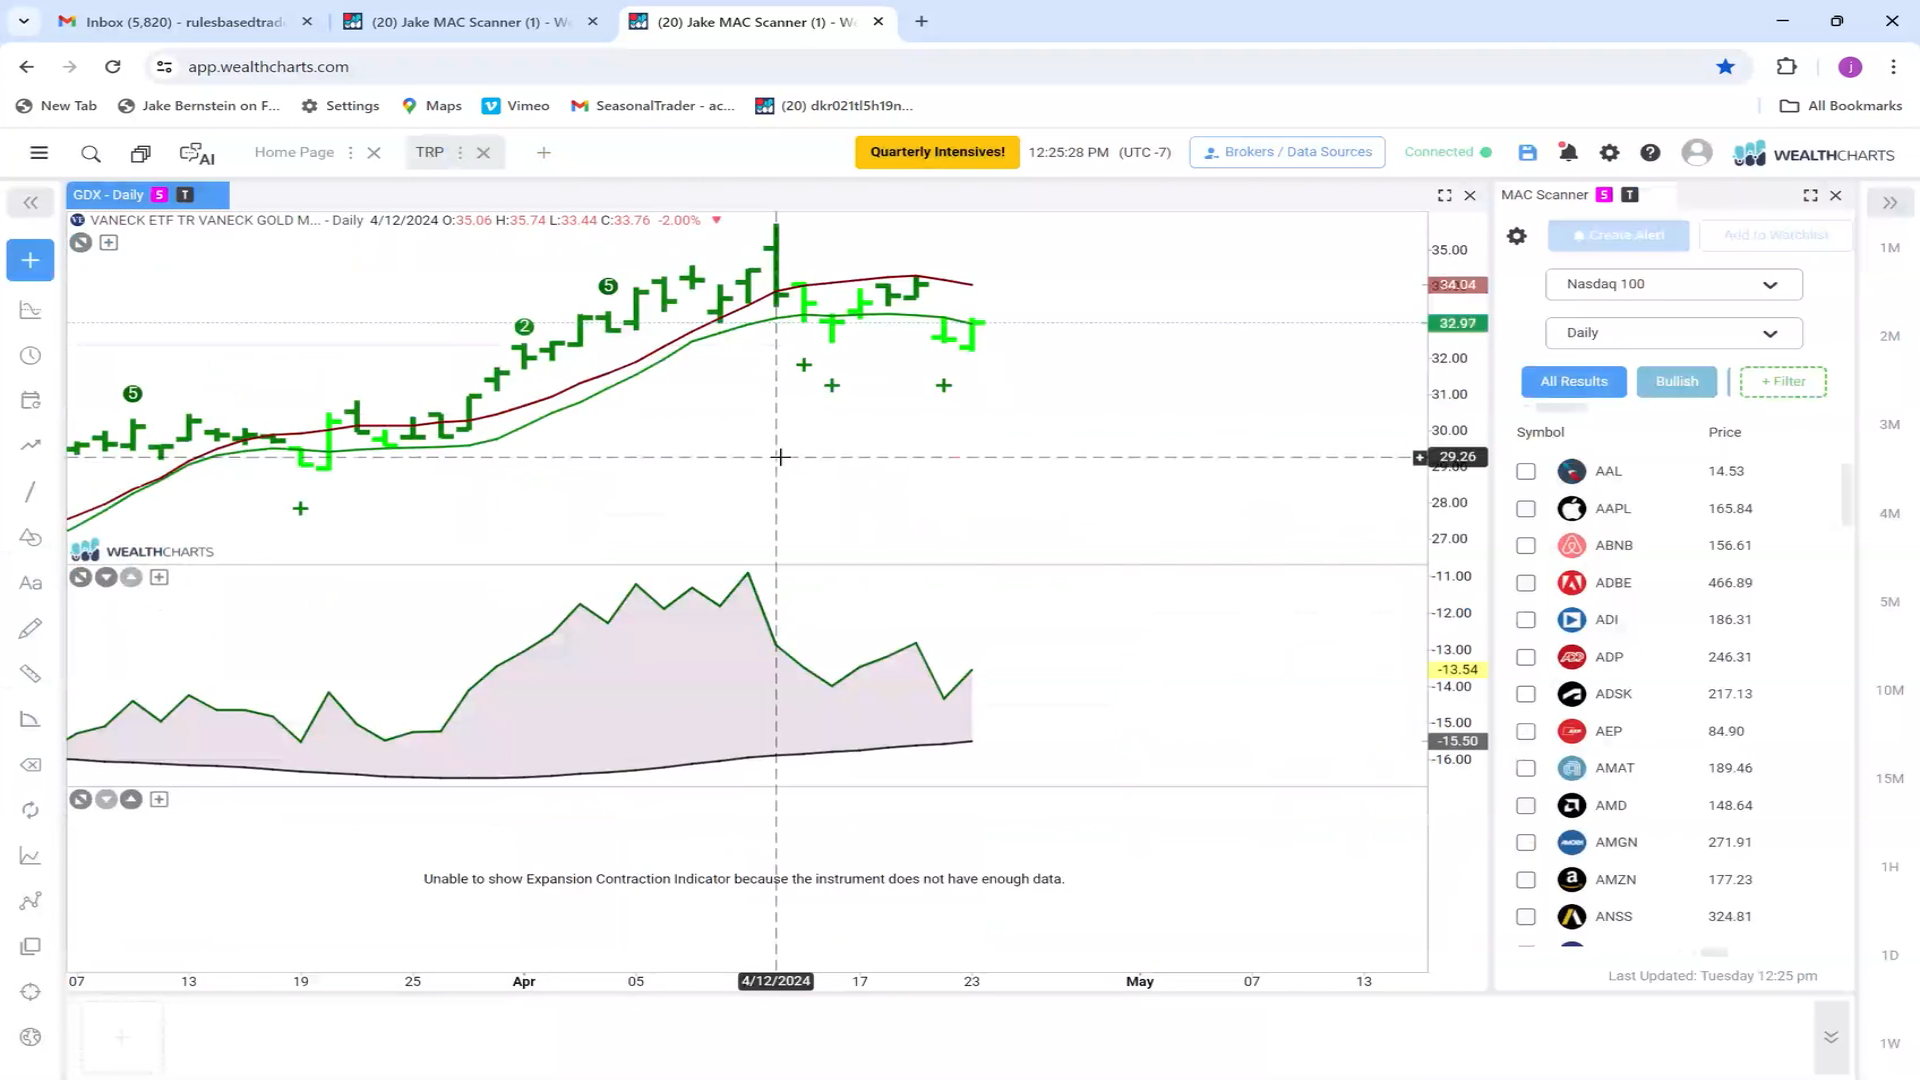
Task: Click the scanner list scrollbar
Action: coord(1846,495)
